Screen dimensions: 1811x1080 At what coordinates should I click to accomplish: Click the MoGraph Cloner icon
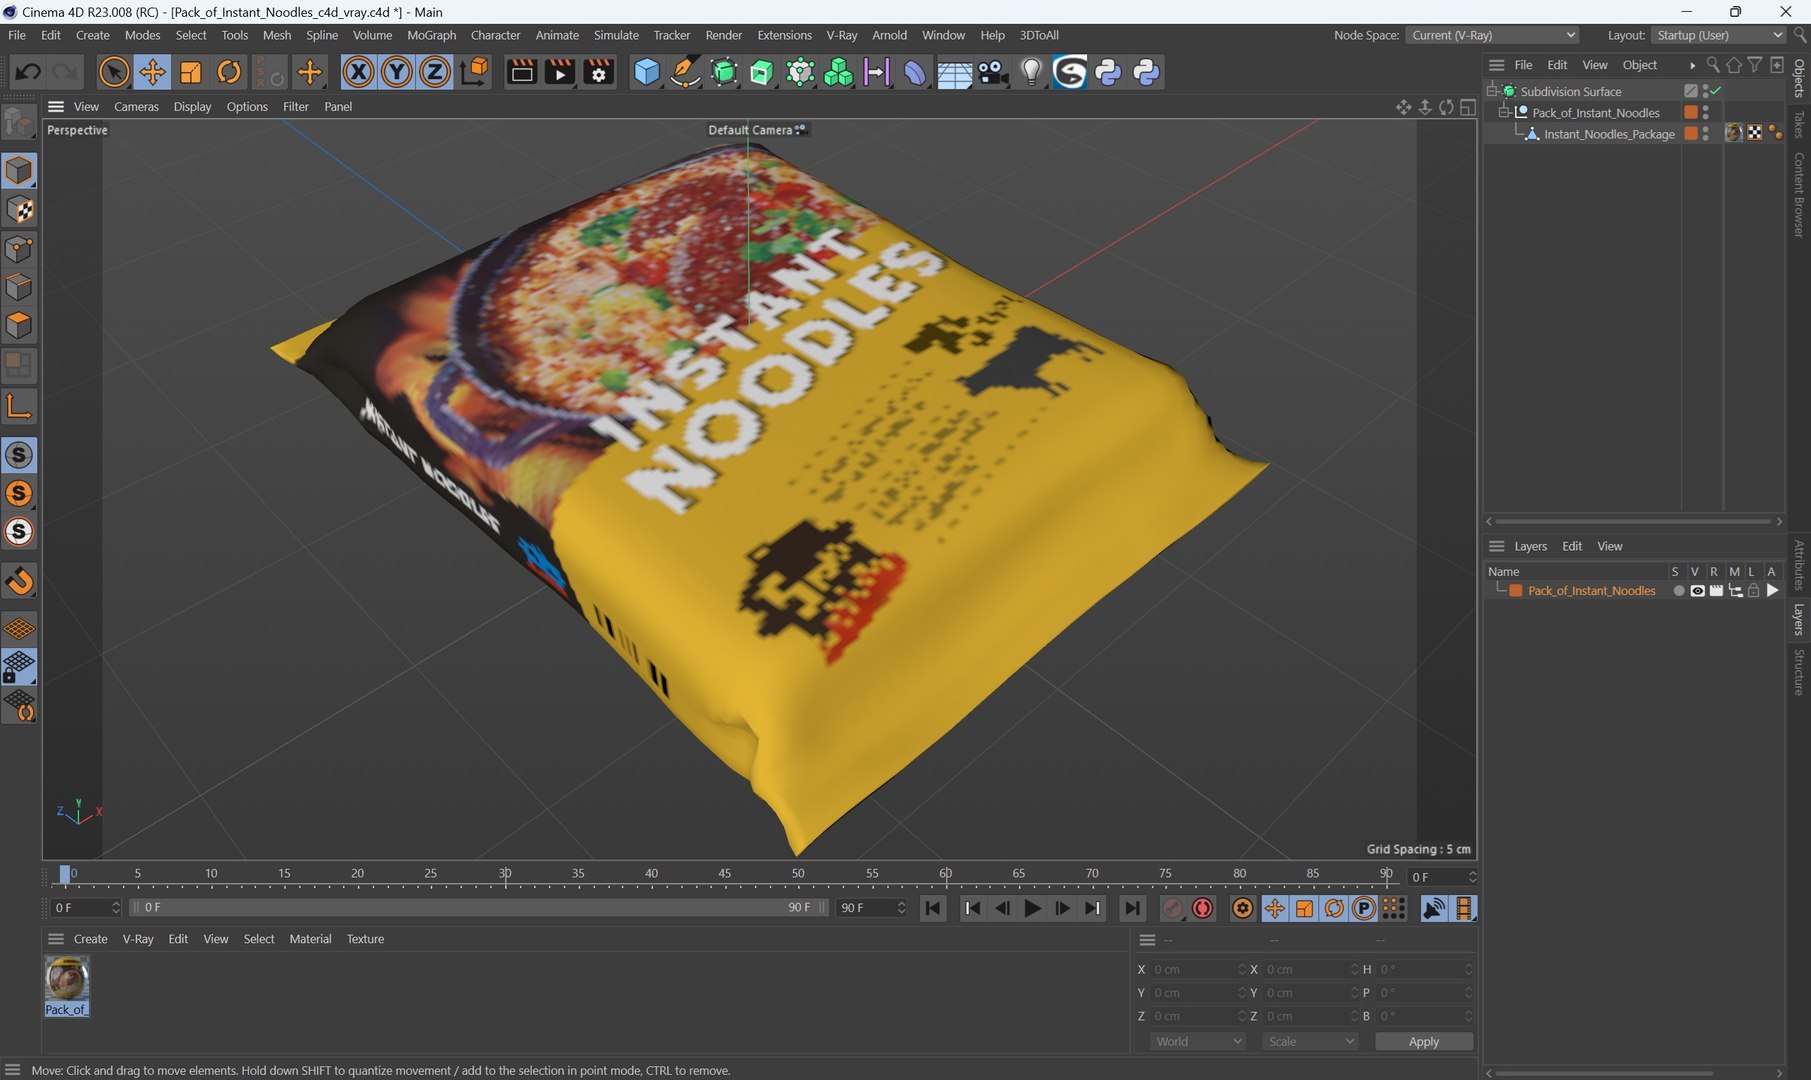coord(838,72)
